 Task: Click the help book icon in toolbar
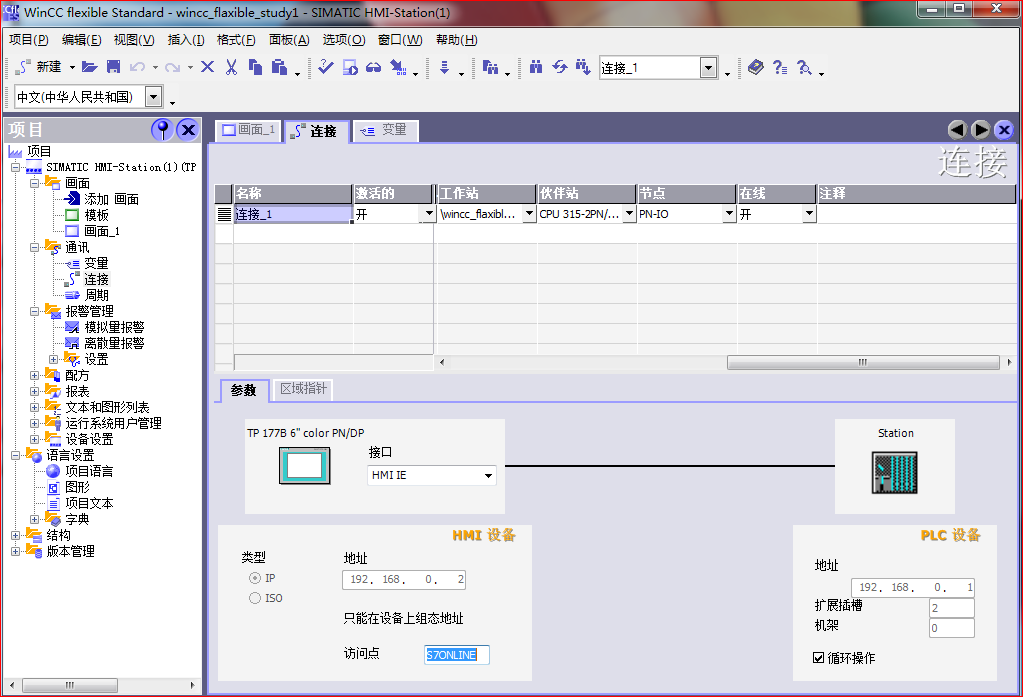[x=756, y=67]
